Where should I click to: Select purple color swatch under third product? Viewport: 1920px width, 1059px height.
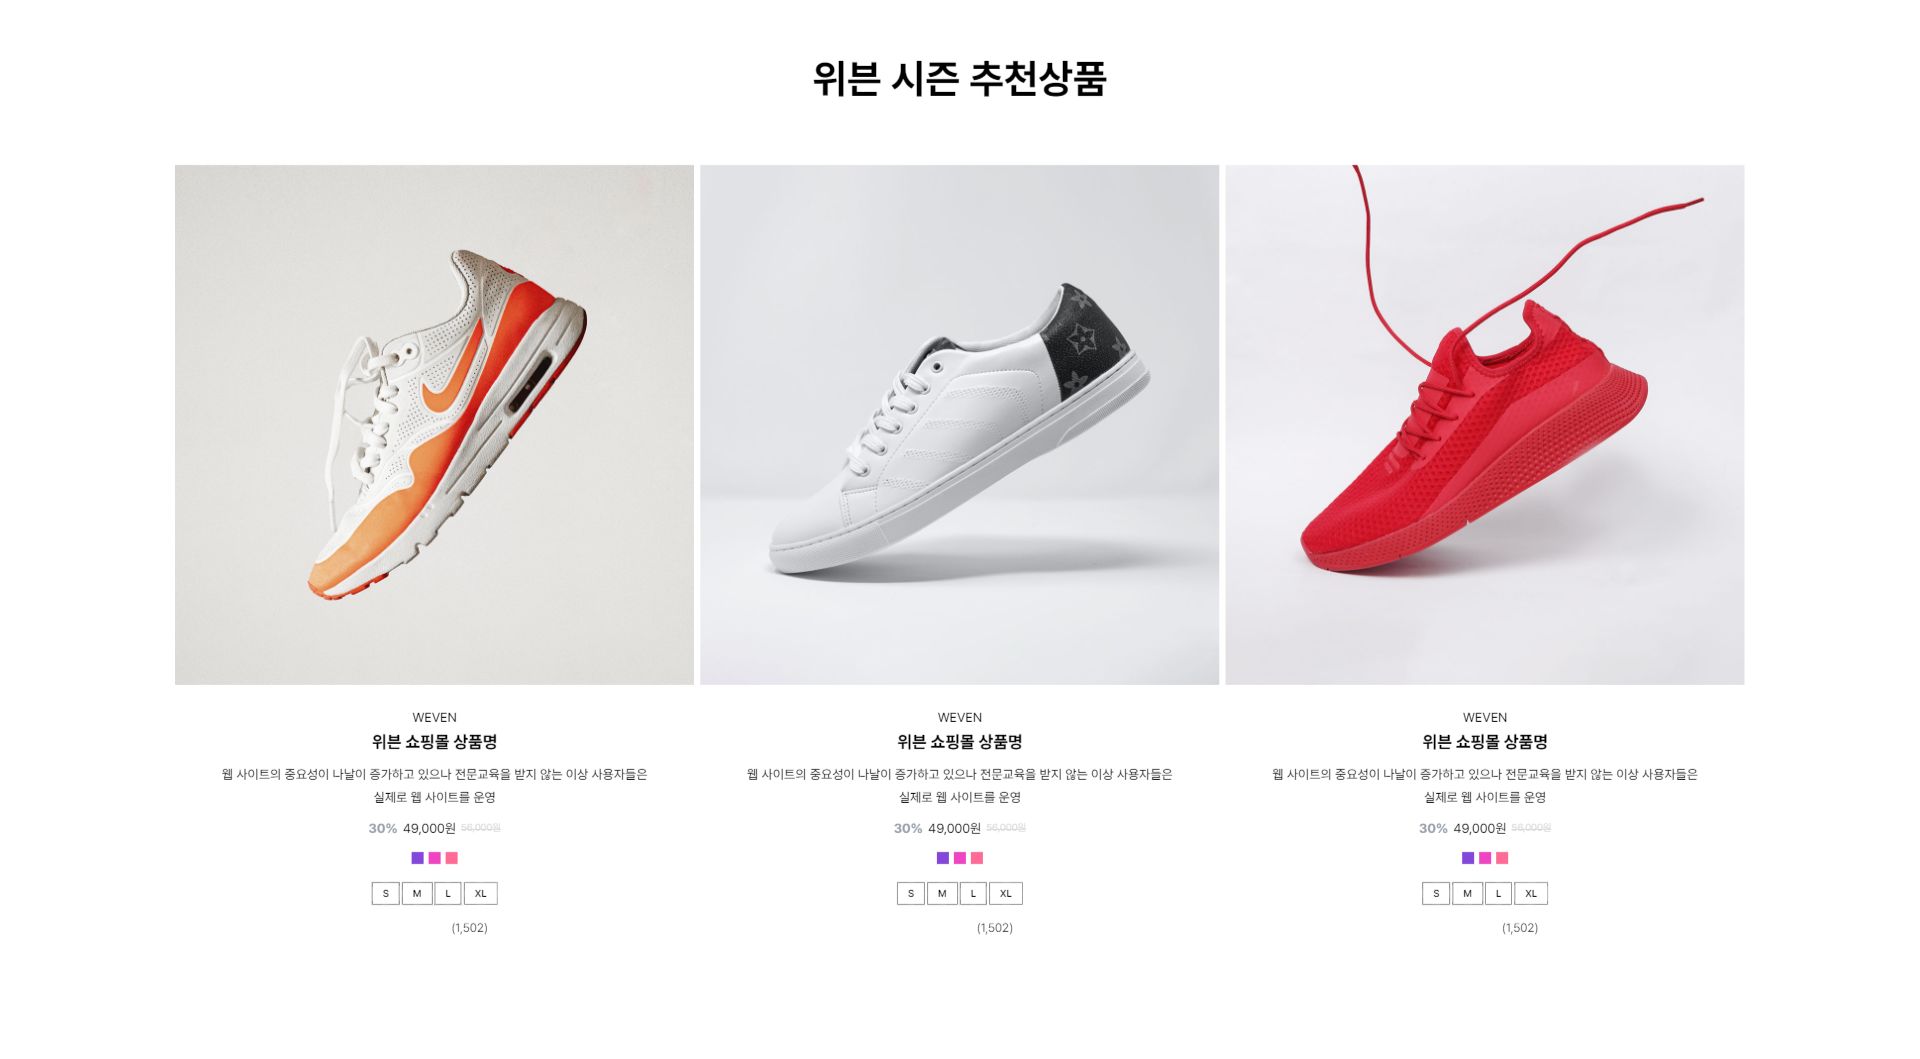pos(1468,858)
